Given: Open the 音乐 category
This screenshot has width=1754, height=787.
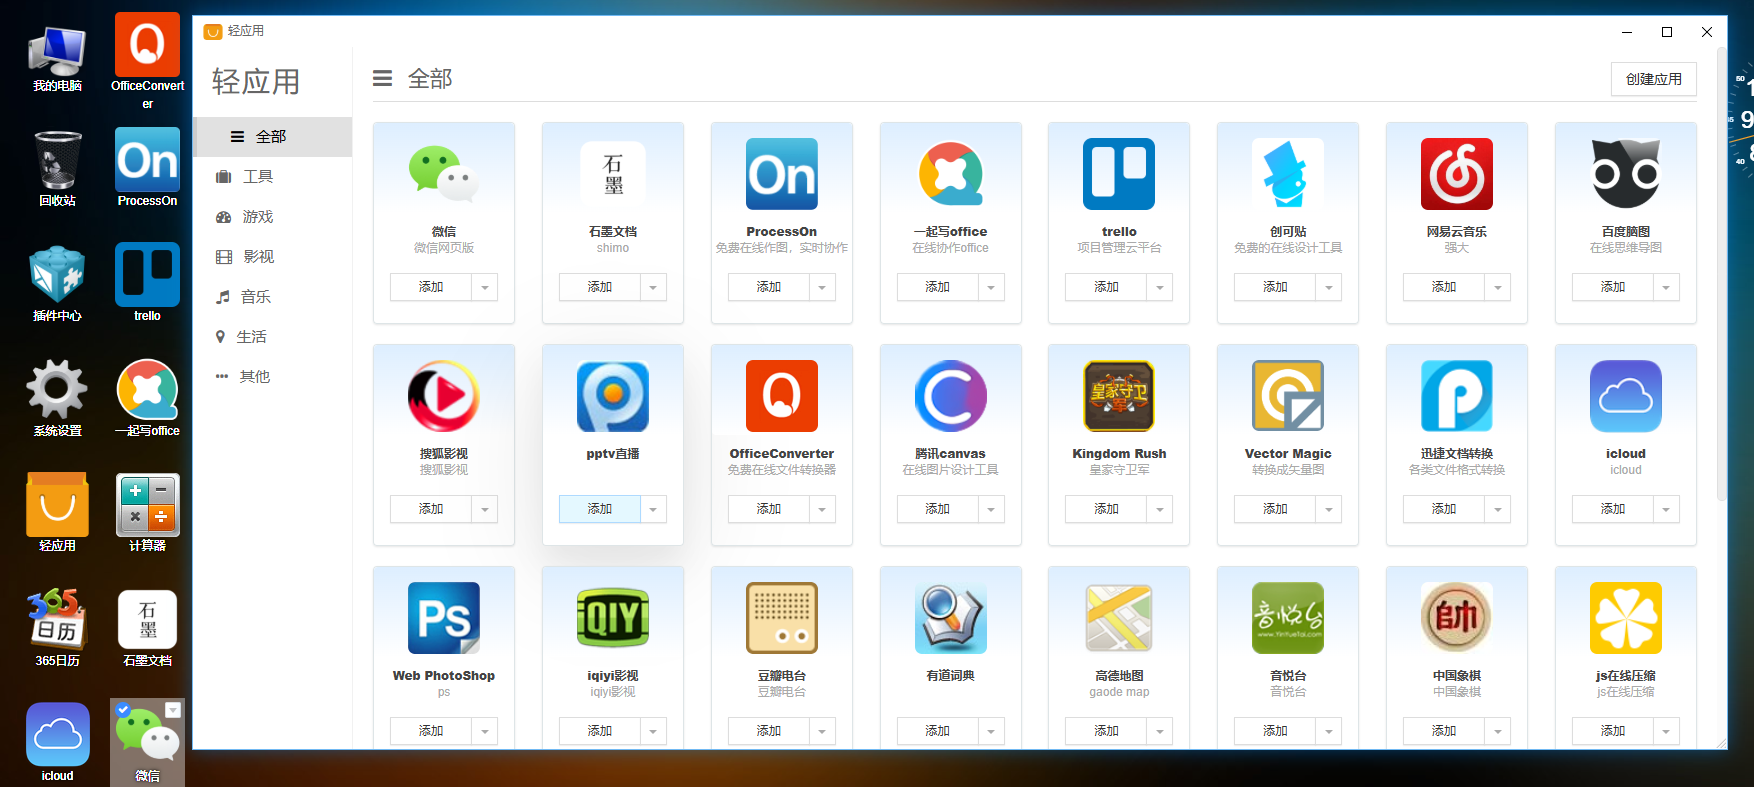Looking at the screenshot, I should click(272, 297).
